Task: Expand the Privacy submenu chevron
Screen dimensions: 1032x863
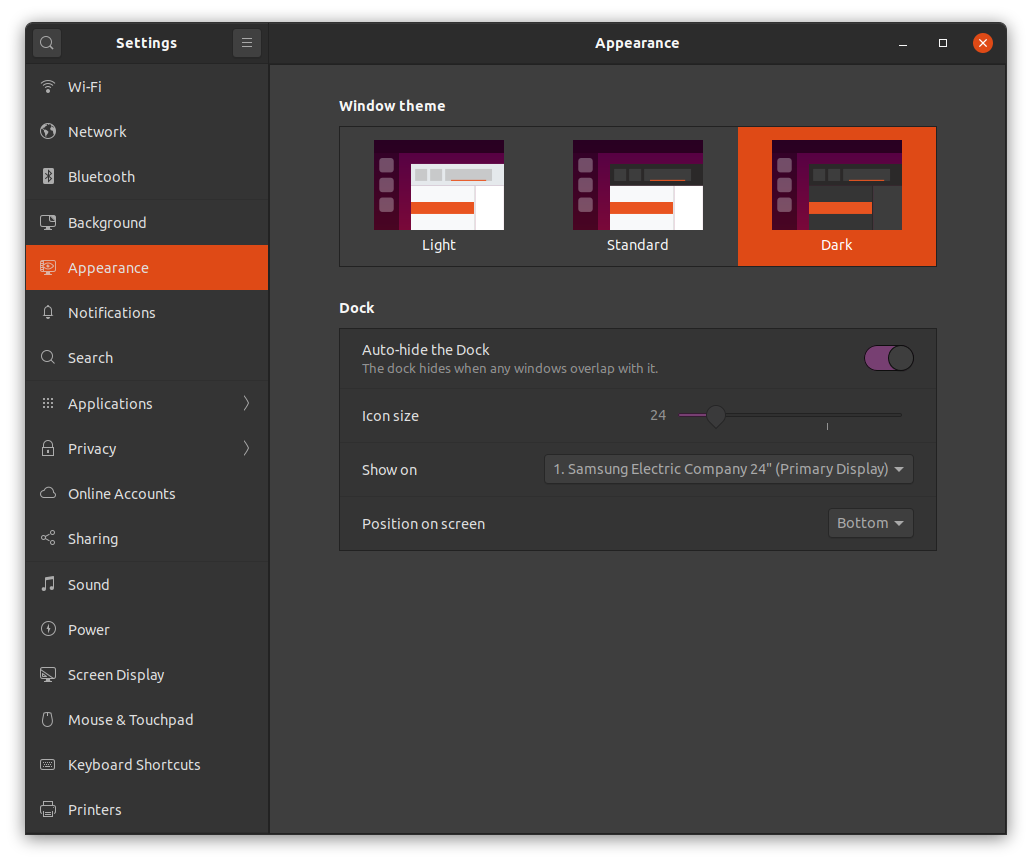Action: (246, 448)
